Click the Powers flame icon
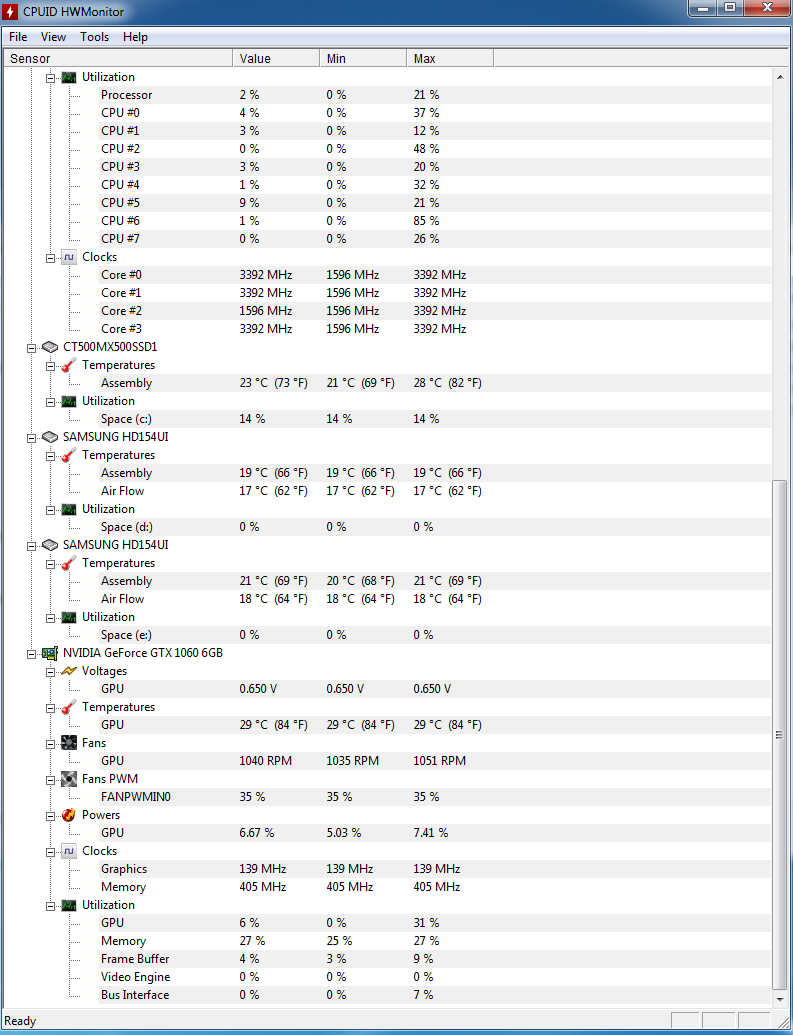Viewport: 793px width, 1035px height. (69, 815)
